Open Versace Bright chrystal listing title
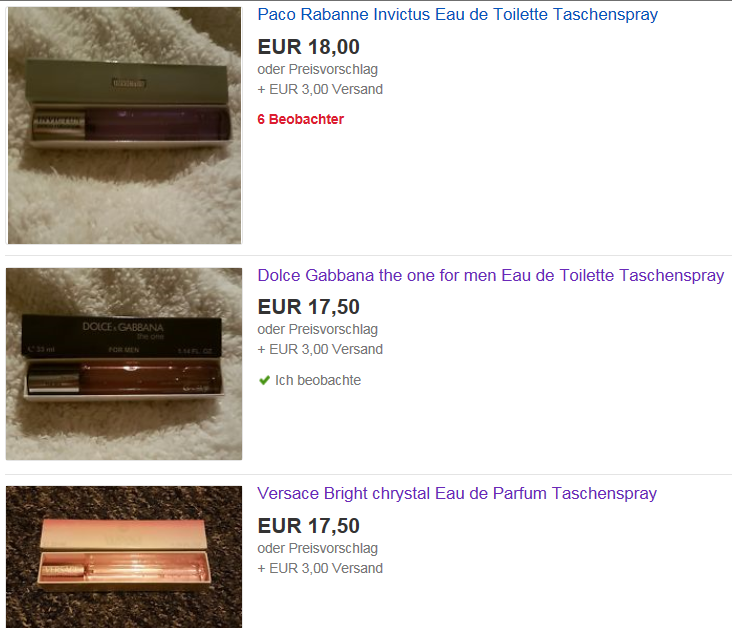 [457, 494]
